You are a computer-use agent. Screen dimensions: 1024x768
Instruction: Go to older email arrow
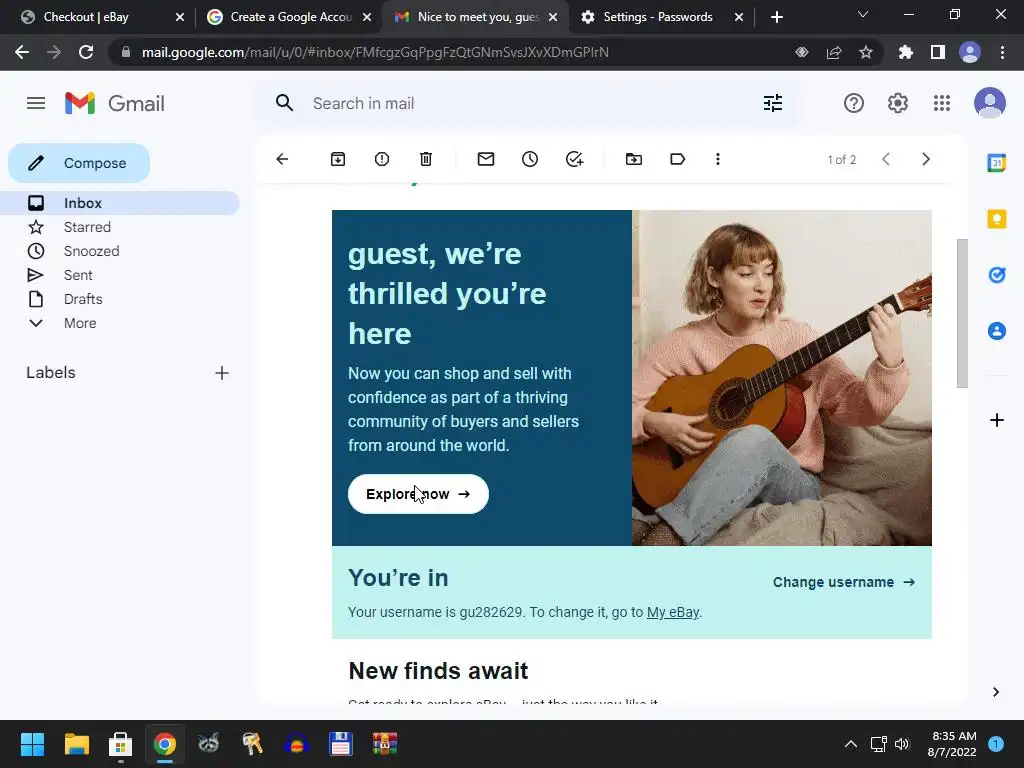(x=925, y=159)
